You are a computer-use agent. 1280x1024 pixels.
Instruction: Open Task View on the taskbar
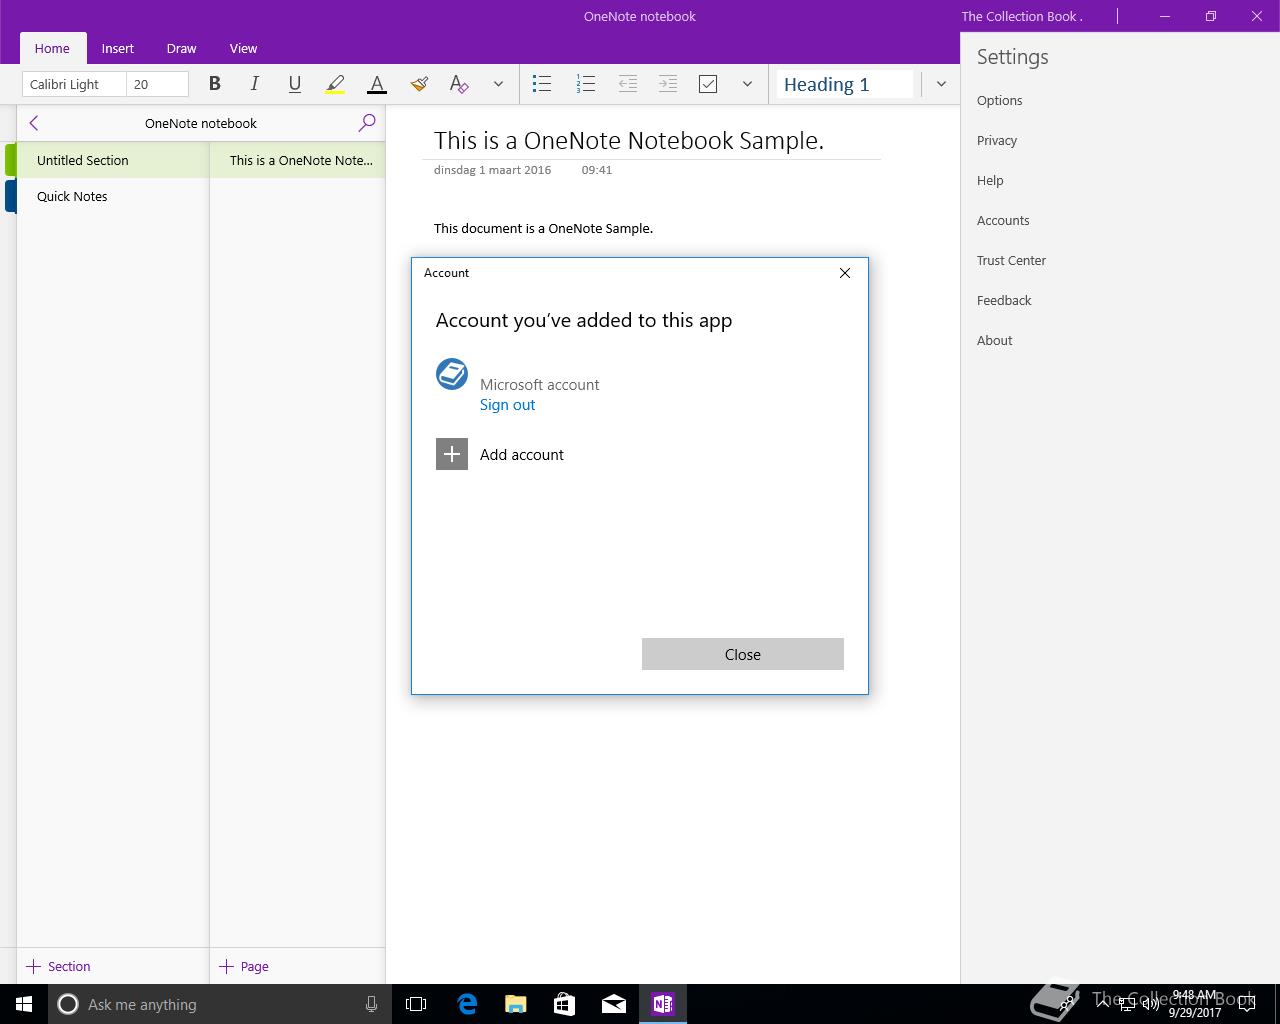point(416,1004)
